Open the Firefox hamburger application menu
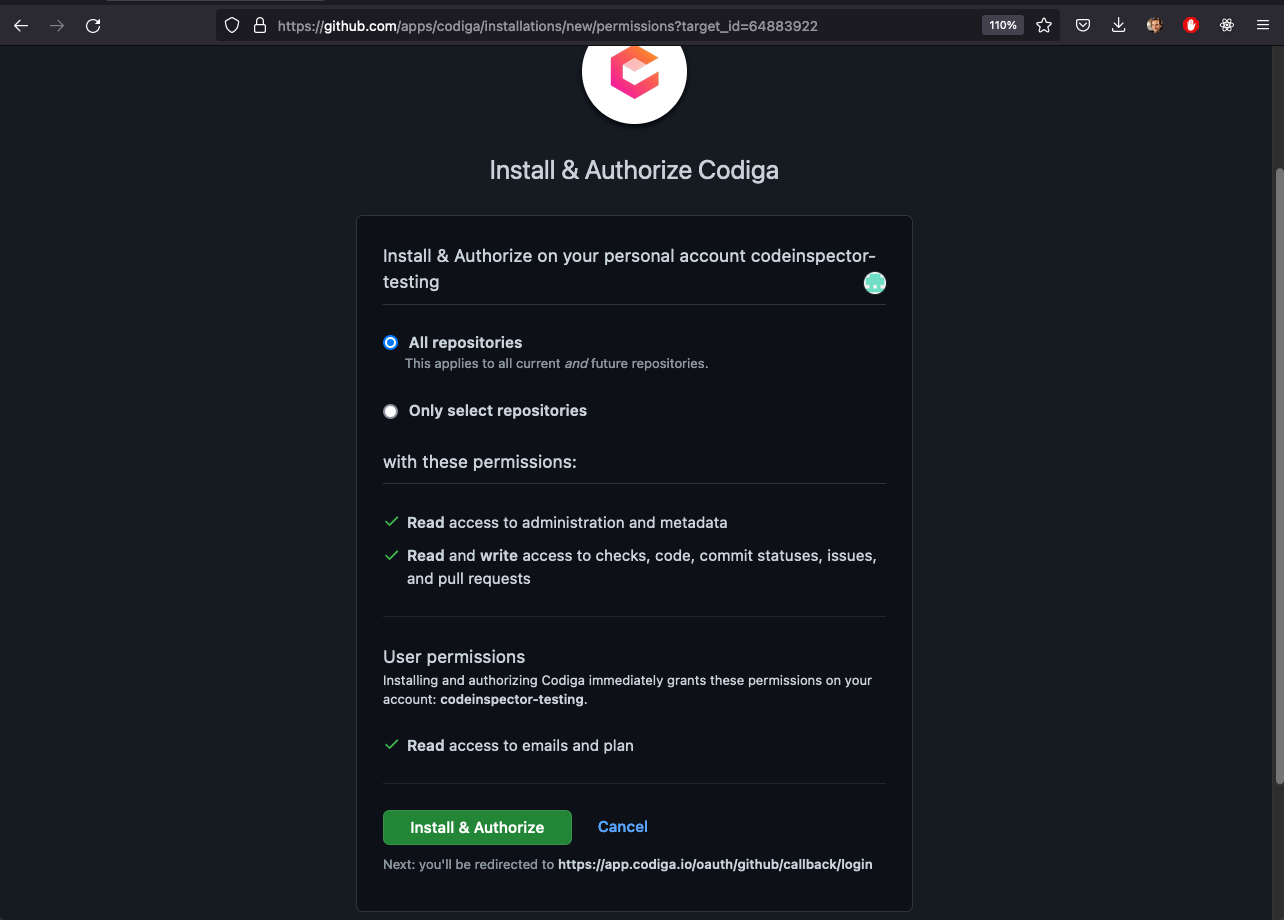 click(x=1263, y=26)
